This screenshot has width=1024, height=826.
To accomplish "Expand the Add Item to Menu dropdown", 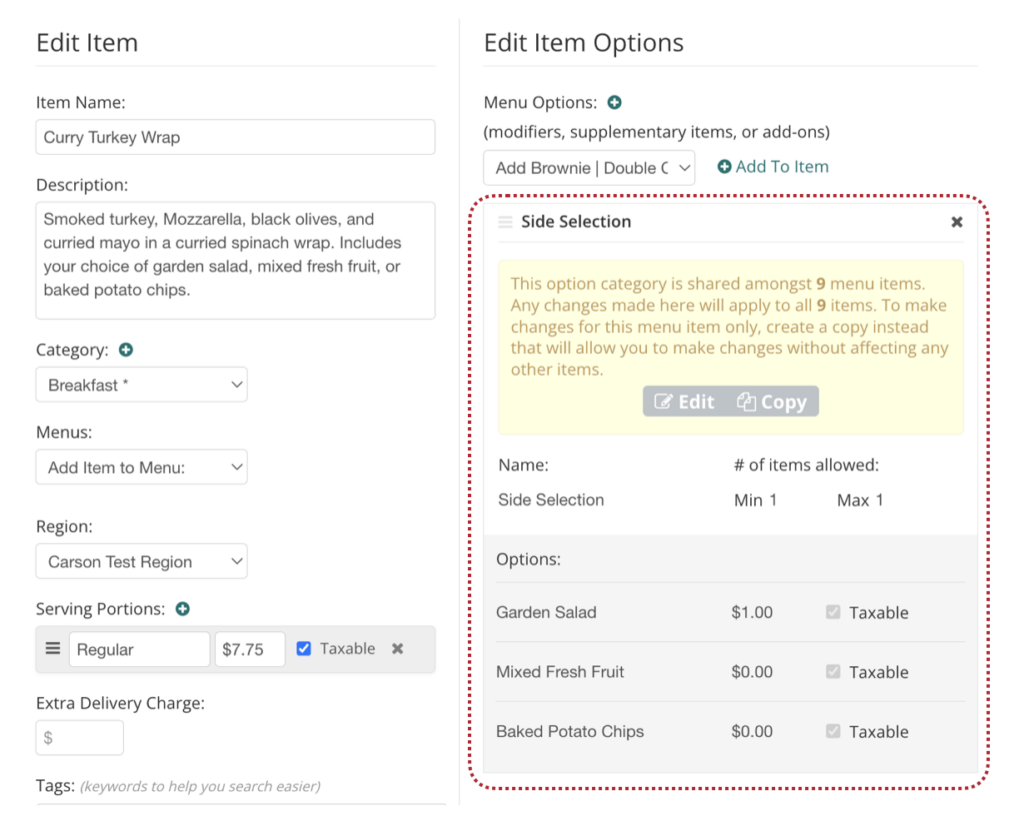I will [141, 467].
